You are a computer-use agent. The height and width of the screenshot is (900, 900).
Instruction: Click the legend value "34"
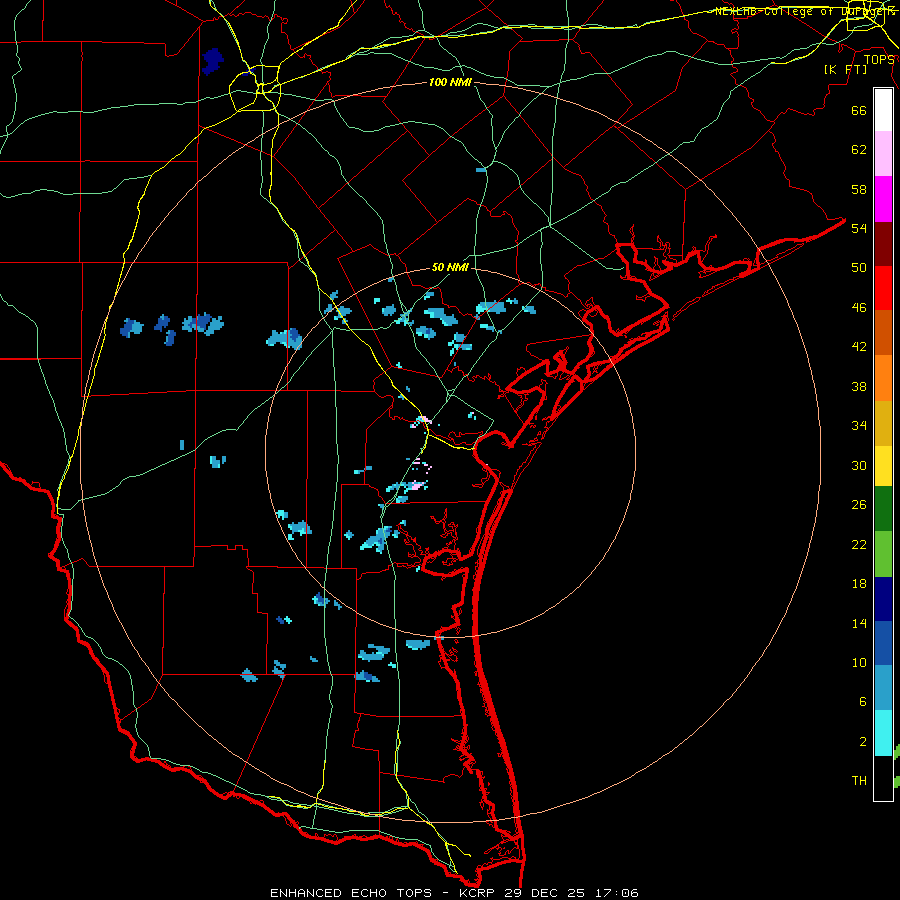[859, 426]
